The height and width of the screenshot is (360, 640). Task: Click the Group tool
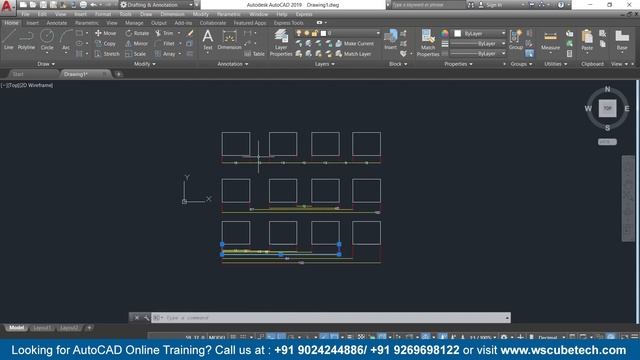(x=516, y=39)
